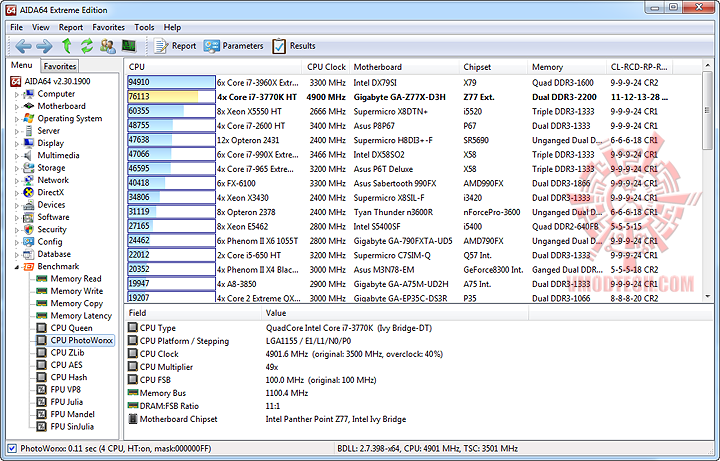This screenshot has height=461, width=720.
Task: Select the Memory Latency benchmark icon
Action: point(42,315)
